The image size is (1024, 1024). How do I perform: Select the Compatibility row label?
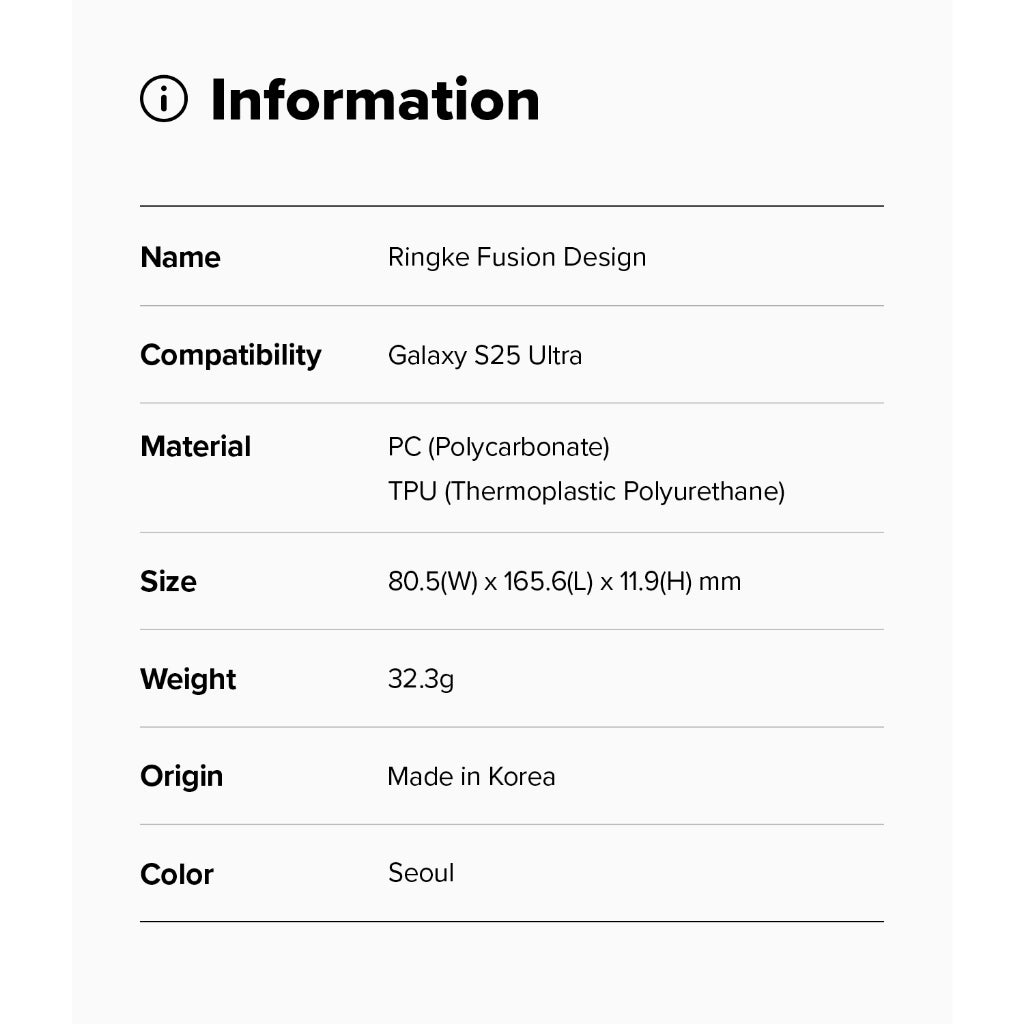(x=230, y=355)
